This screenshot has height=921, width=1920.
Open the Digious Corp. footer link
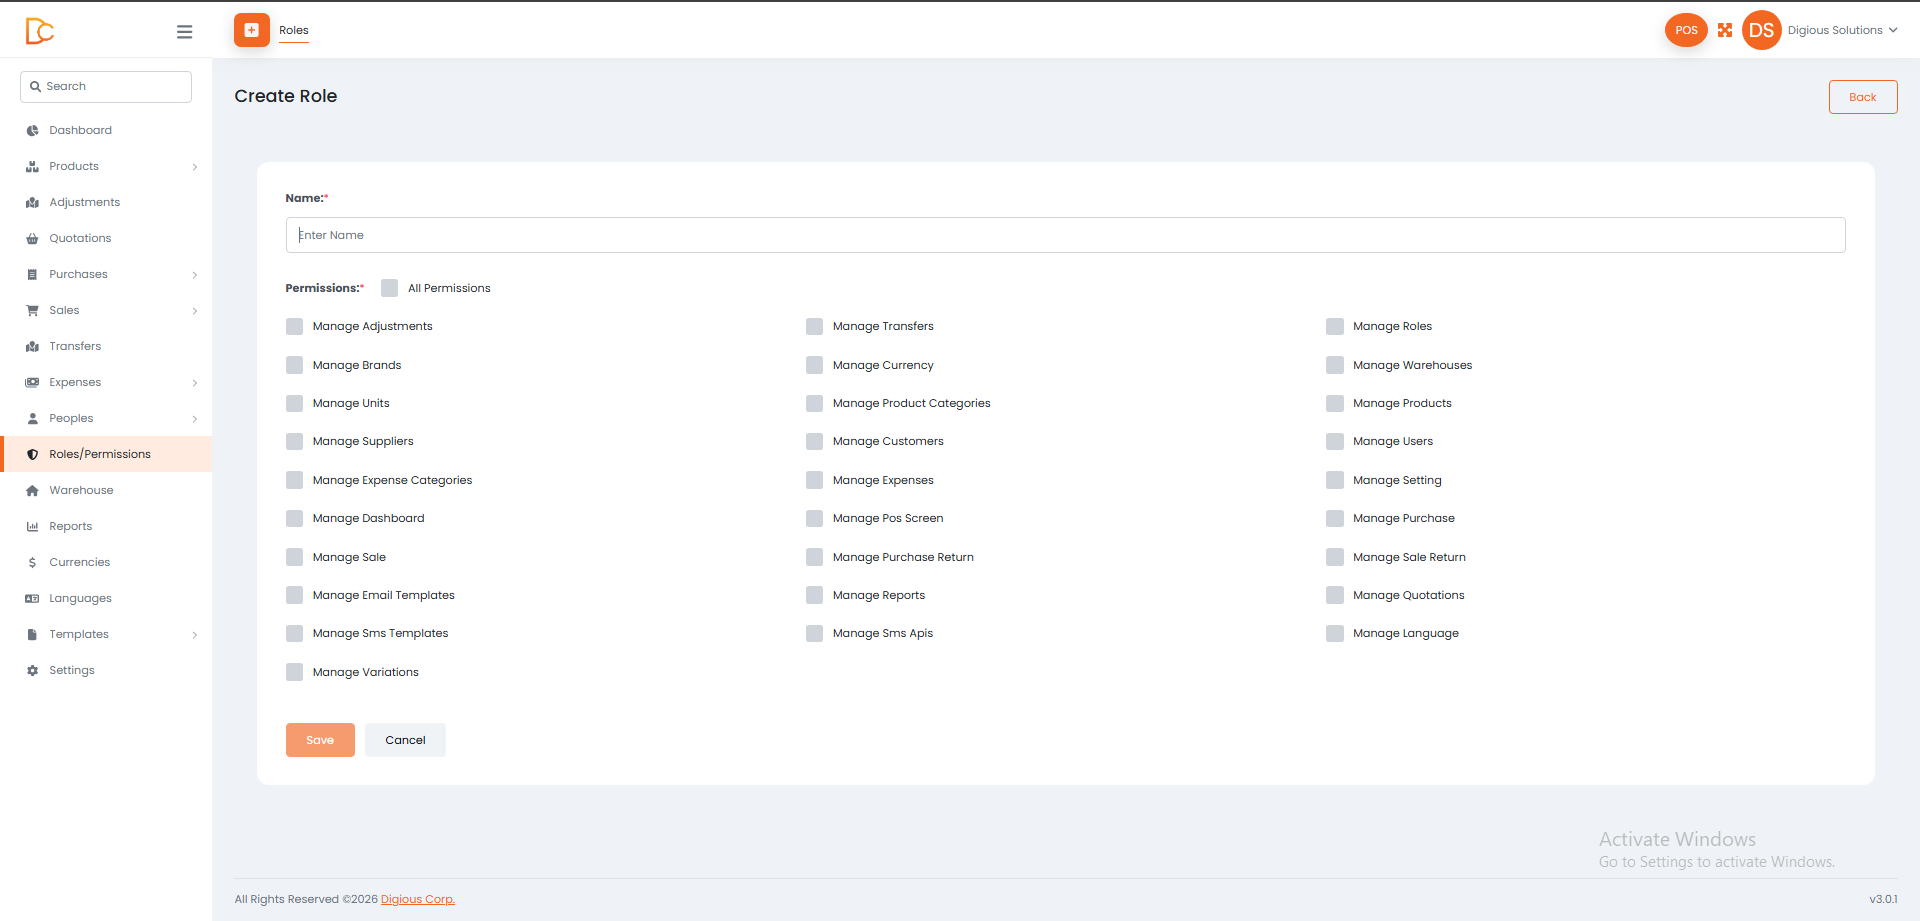click(x=418, y=899)
